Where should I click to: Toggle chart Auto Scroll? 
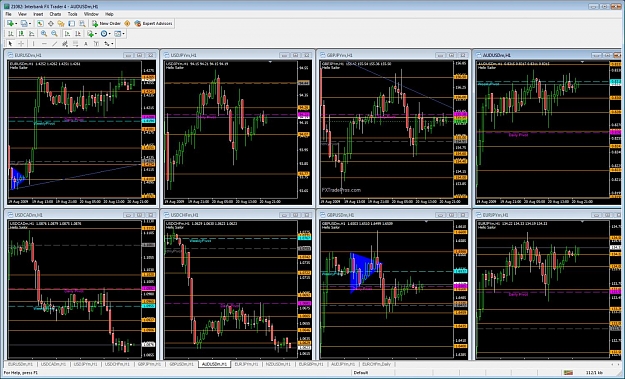point(67,33)
